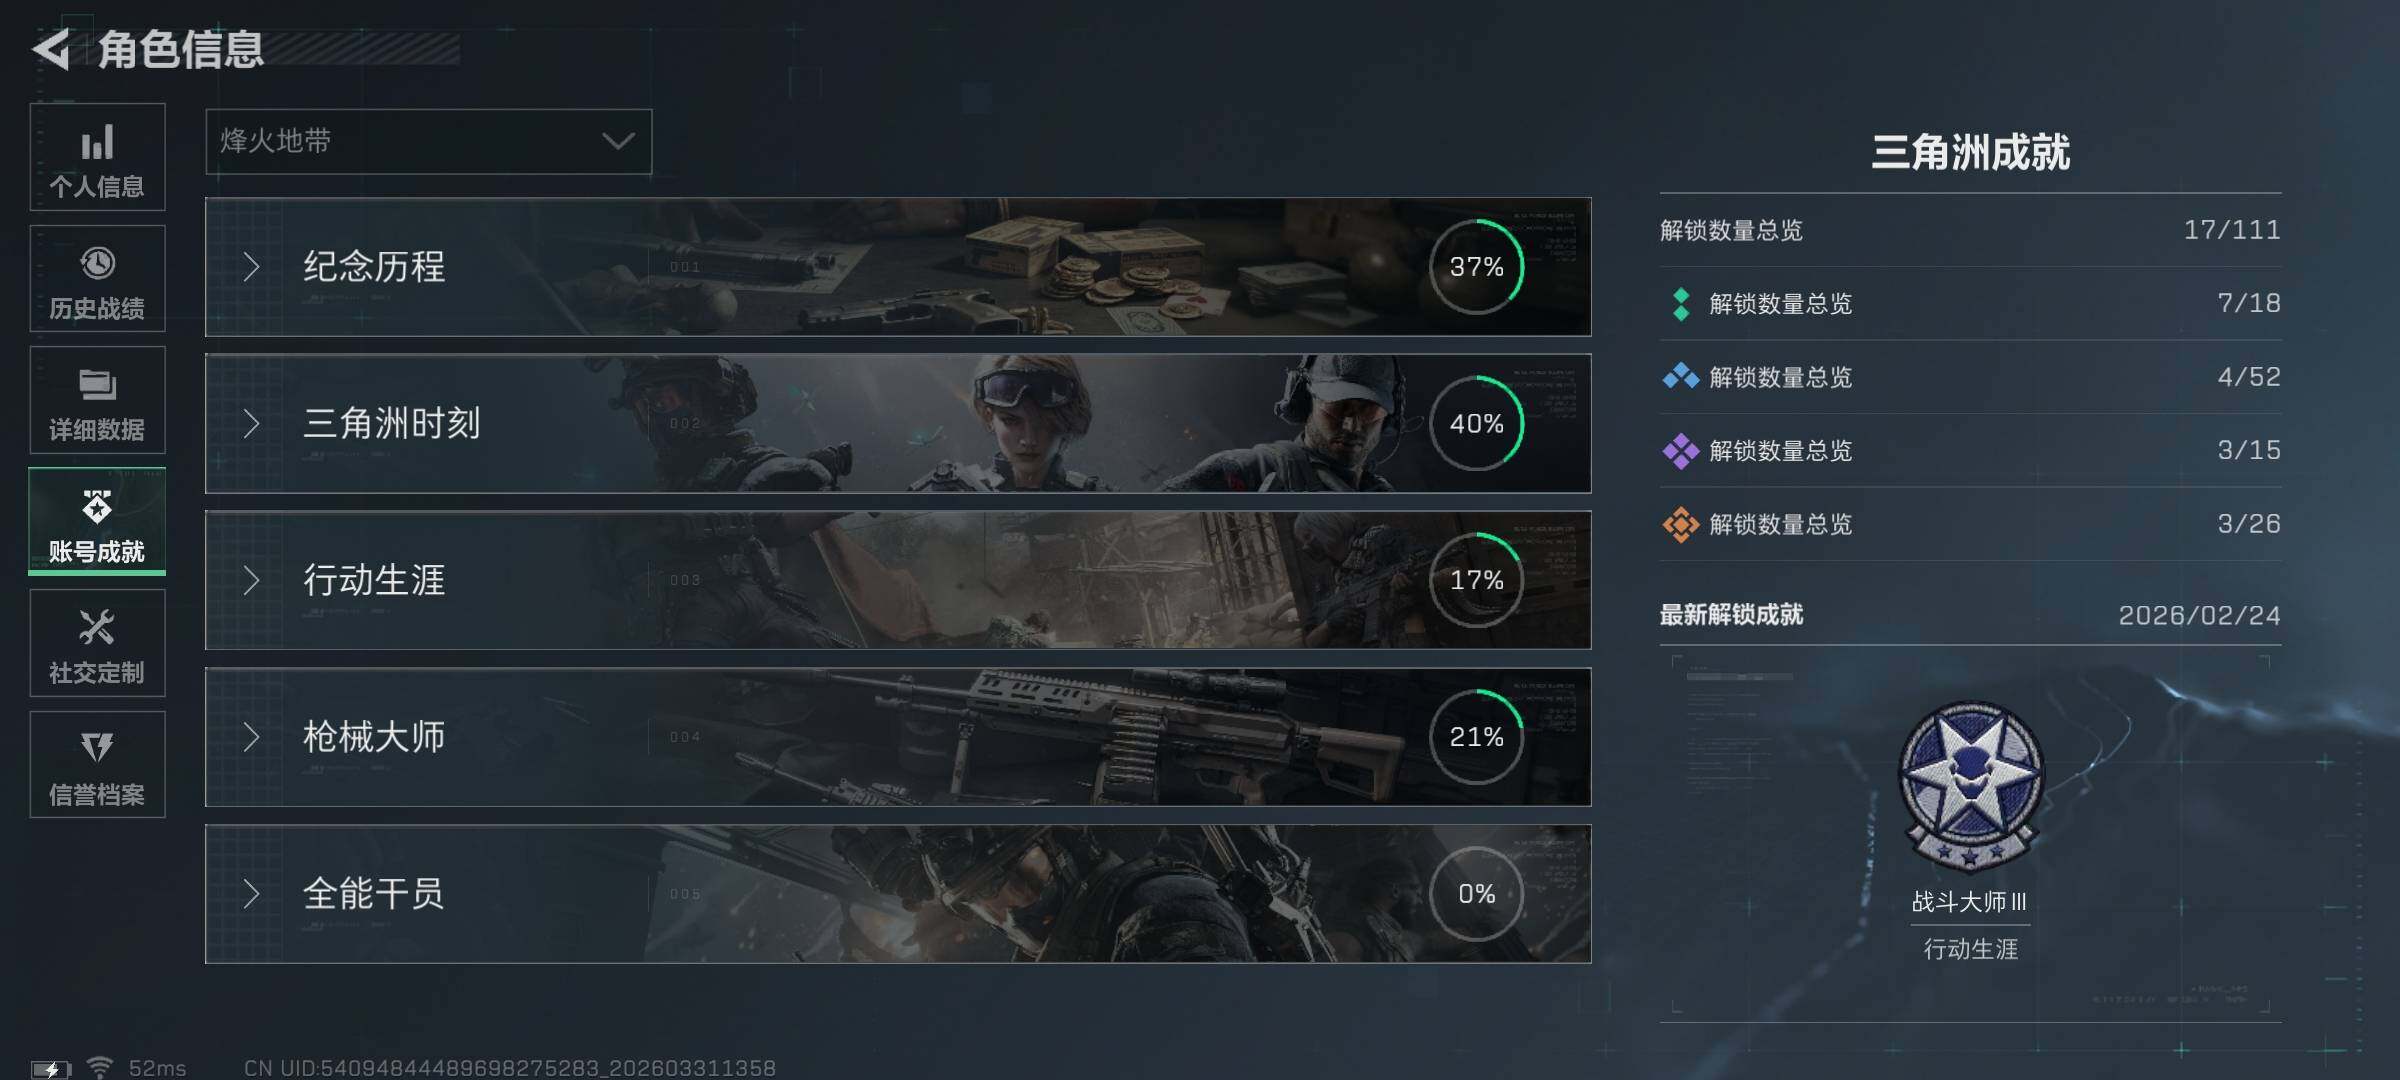Image resolution: width=2400 pixels, height=1080 pixels.
Task: Click the purple diamond tier icon
Action: (x=1681, y=451)
